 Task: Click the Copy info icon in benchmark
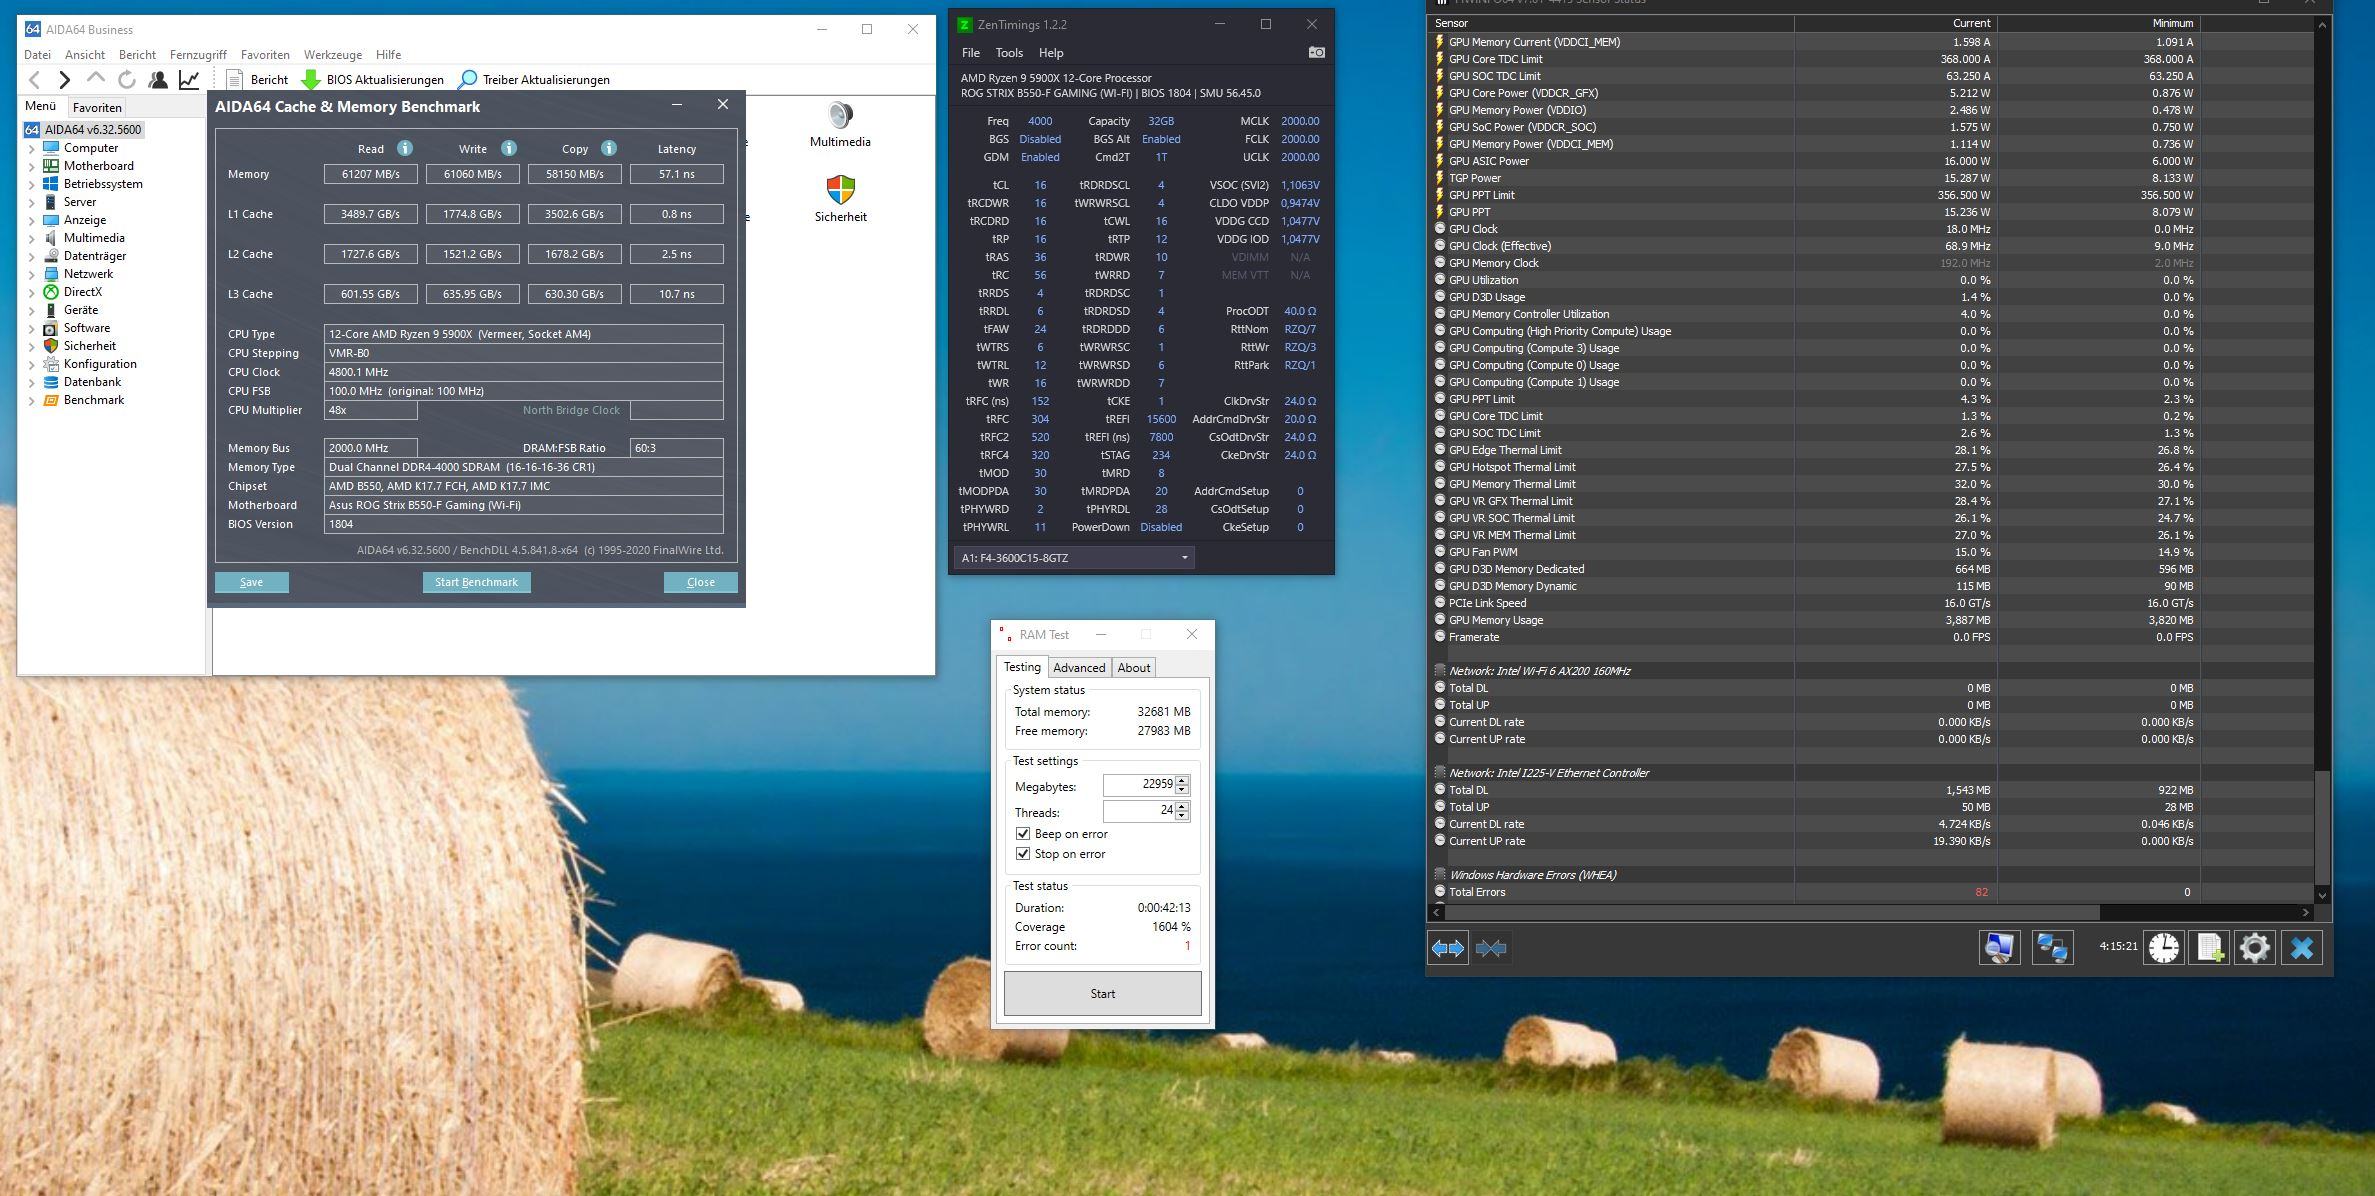point(609,148)
